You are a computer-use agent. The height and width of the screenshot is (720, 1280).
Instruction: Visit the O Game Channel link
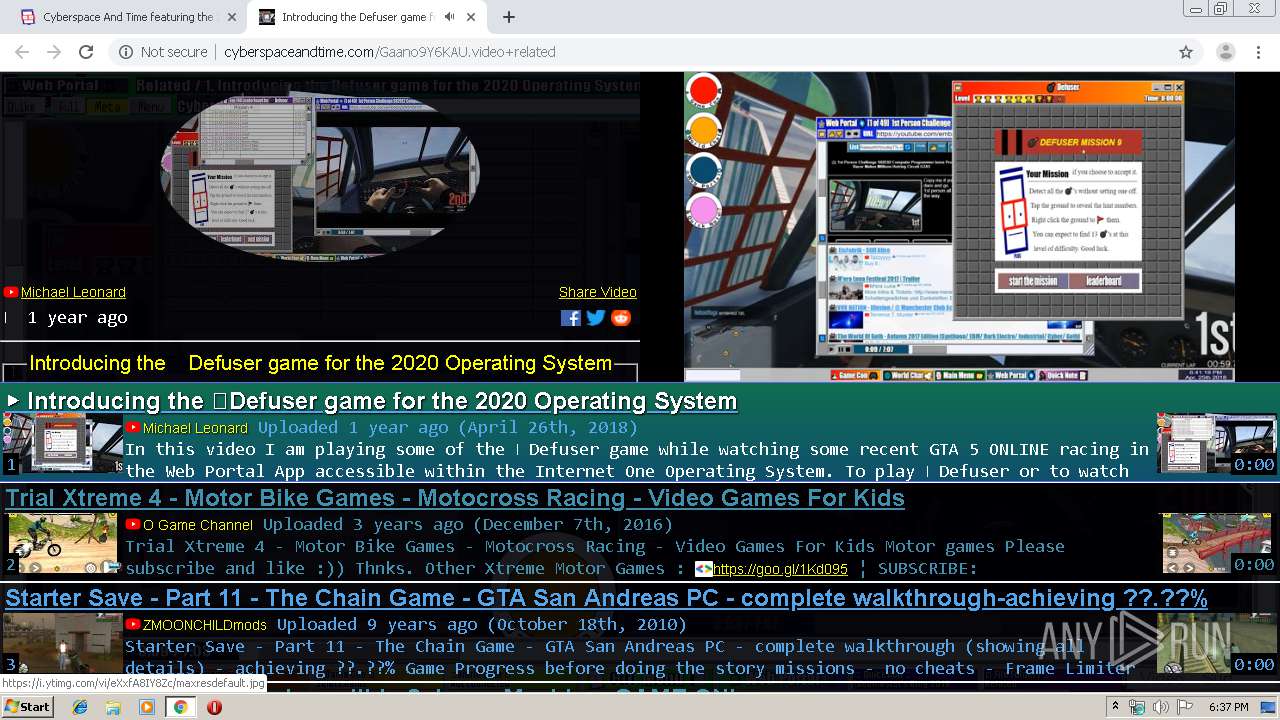tap(198, 525)
